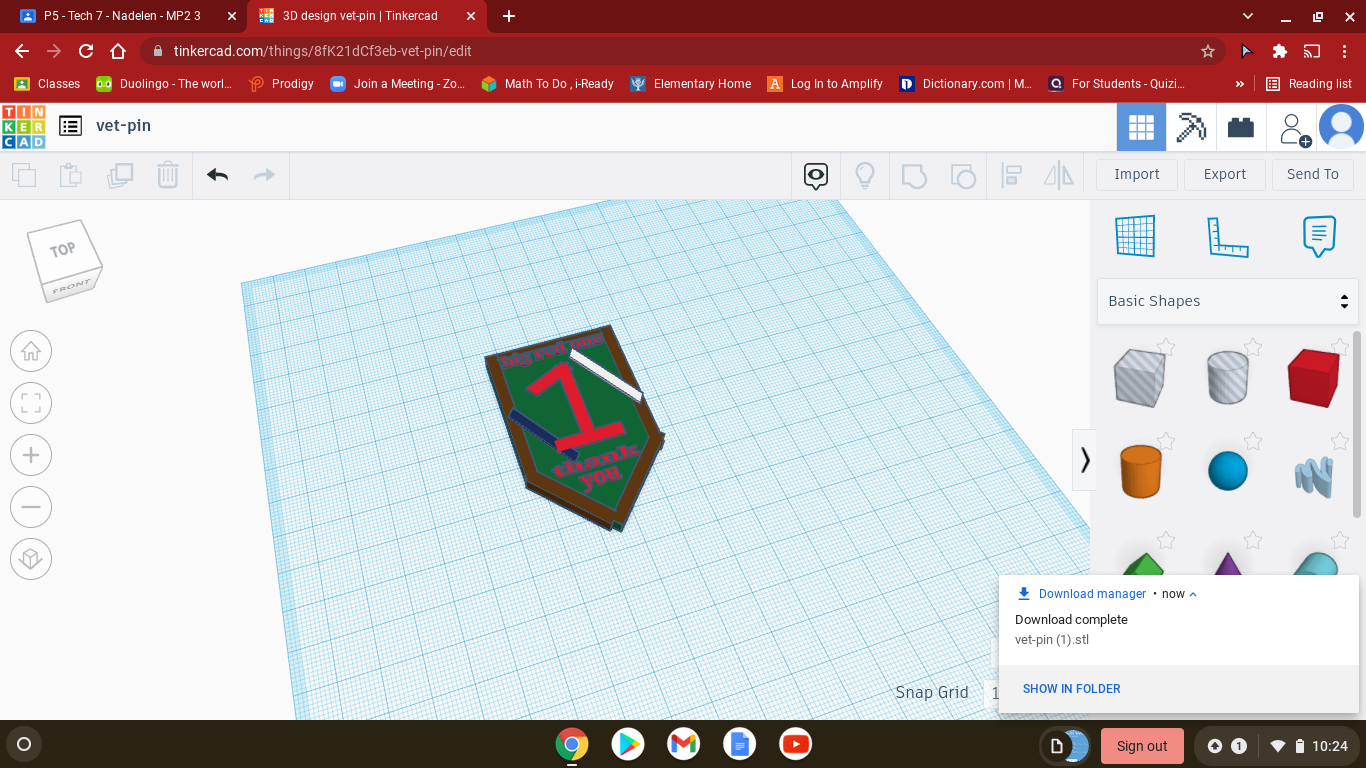The image size is (1366, 768).
Task: Click the Align tool icon
Action: click(1011, 176)
